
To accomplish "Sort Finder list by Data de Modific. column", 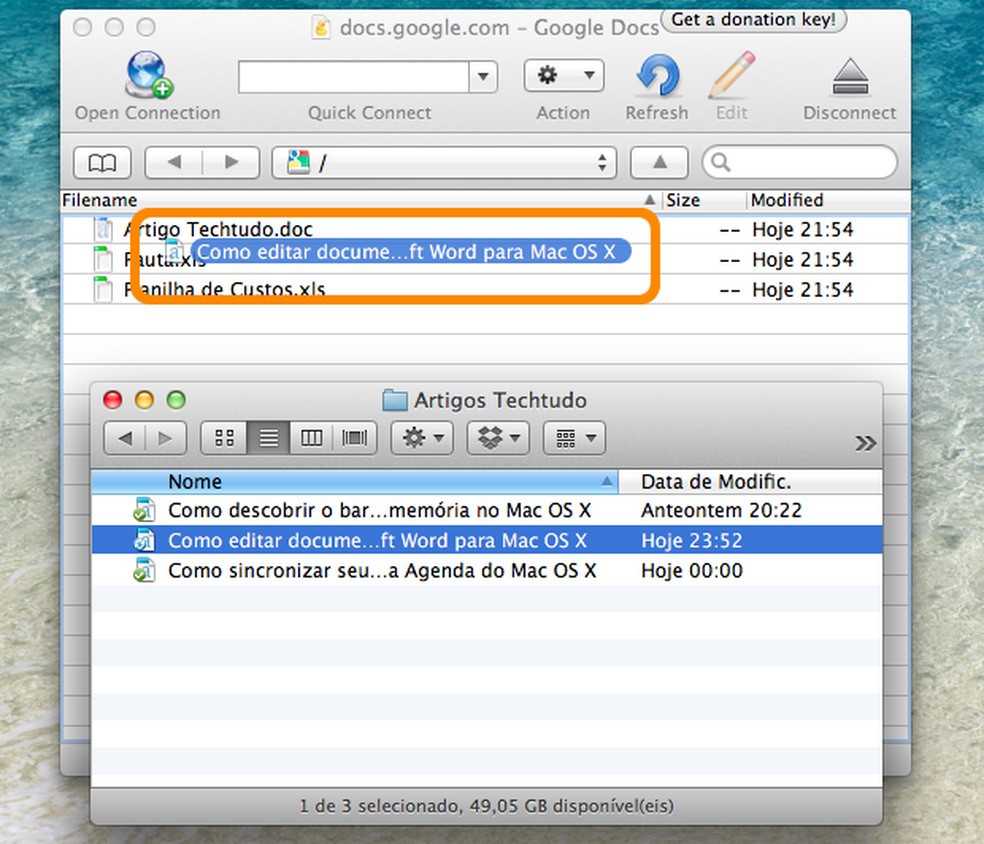I will (751, 482).
